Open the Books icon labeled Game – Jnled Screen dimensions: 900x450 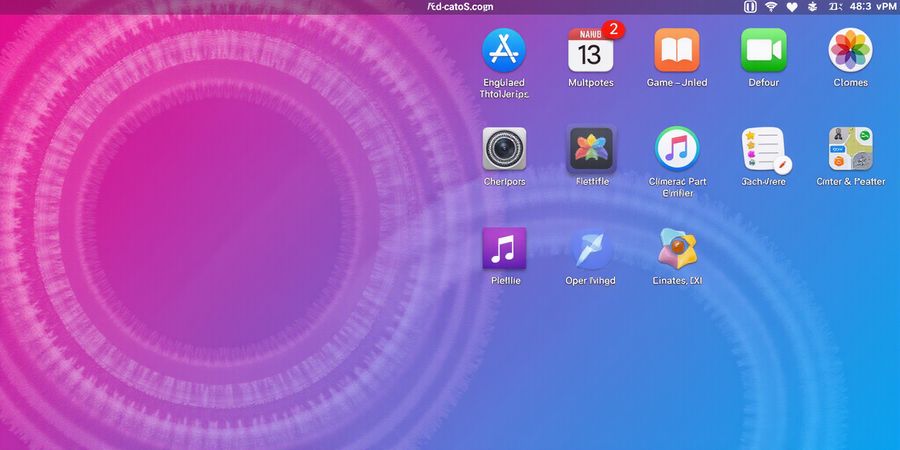tap(677, 50)
